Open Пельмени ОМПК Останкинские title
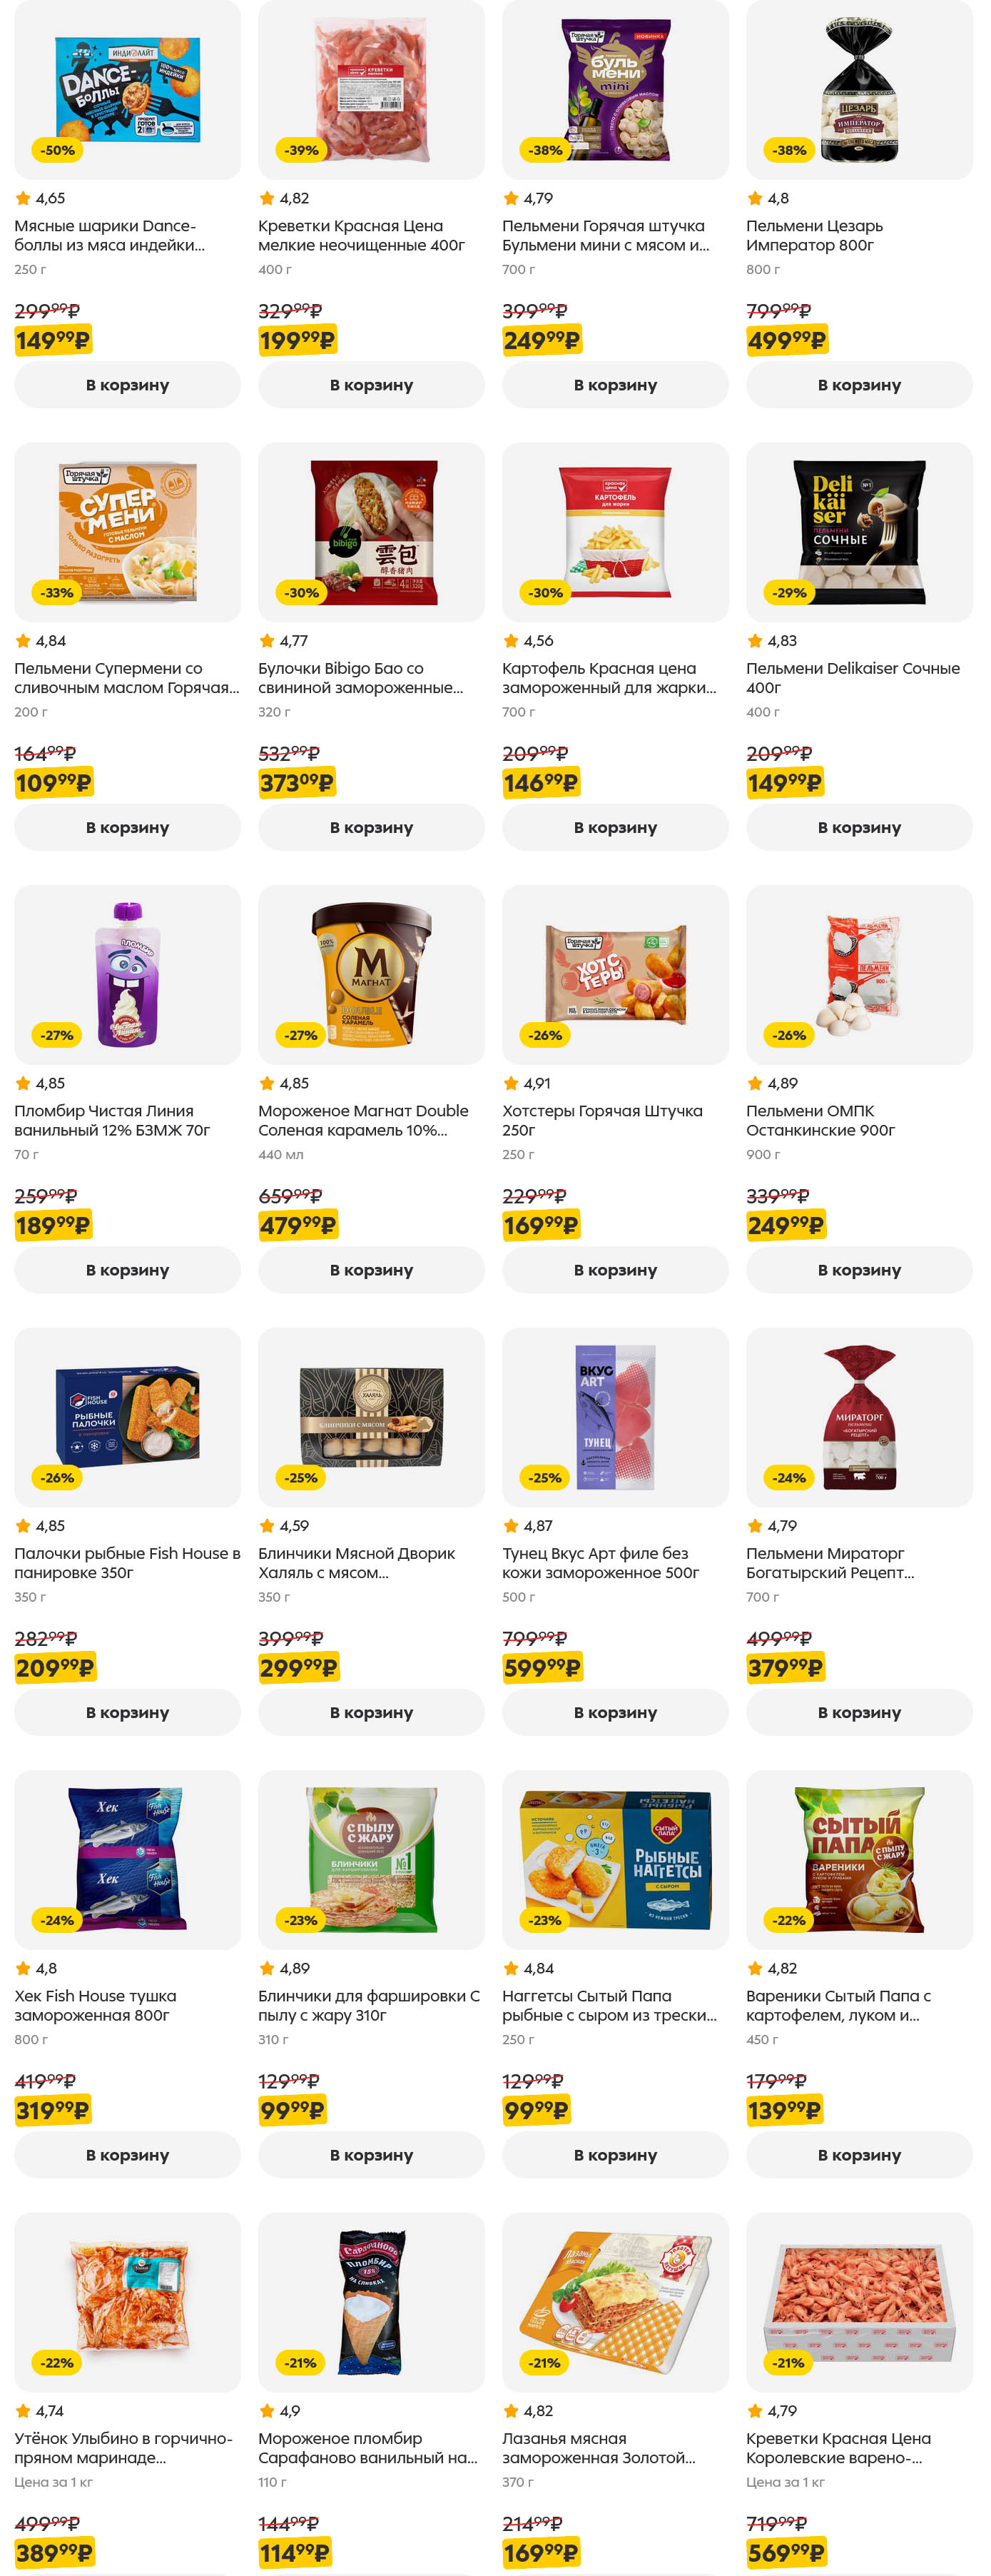991x2576 pixels. click(819, 1120)
